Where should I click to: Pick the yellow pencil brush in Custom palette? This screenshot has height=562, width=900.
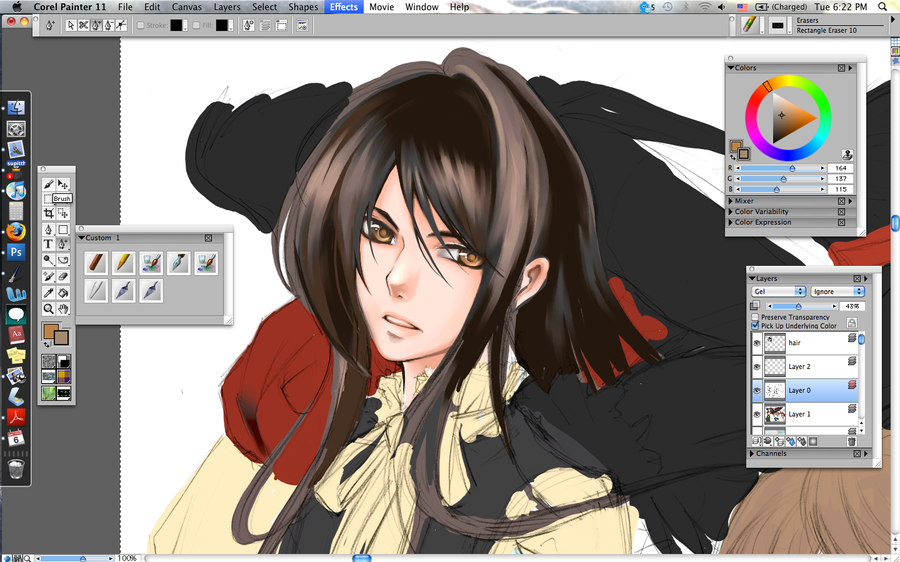point(123,263)
